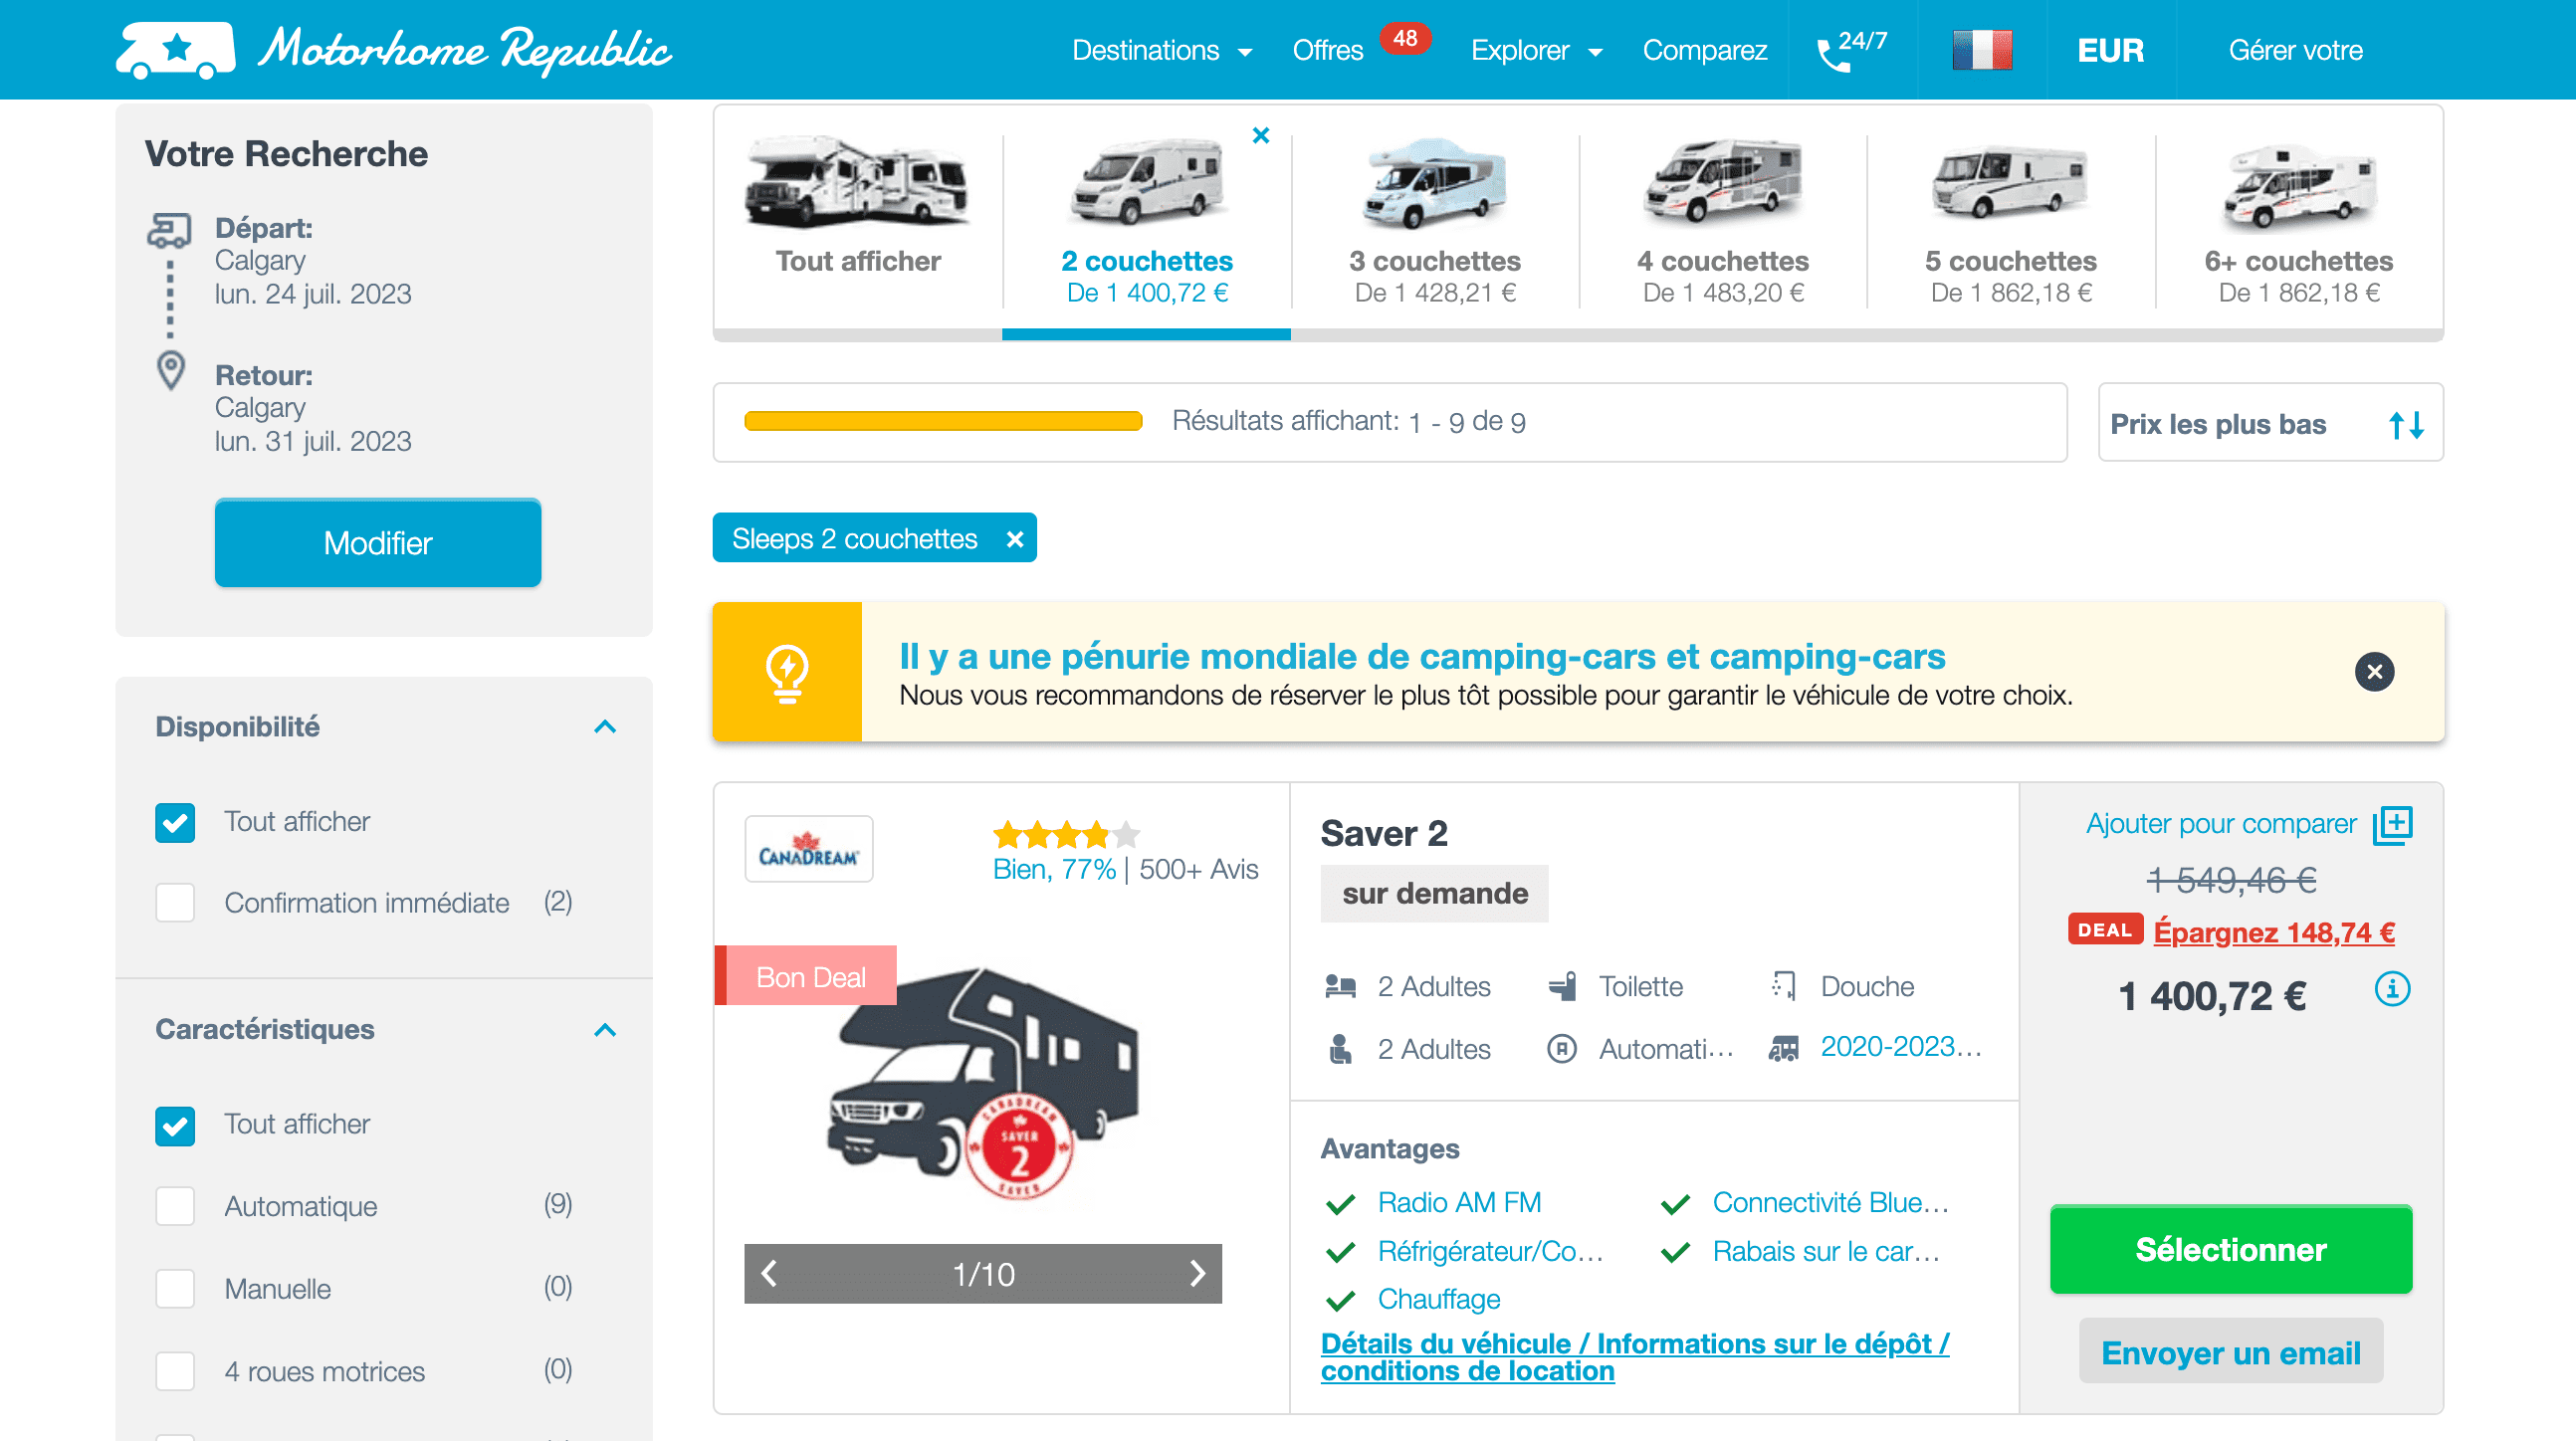Open price info icon next to 1 400,72 €

[2392, 990]
